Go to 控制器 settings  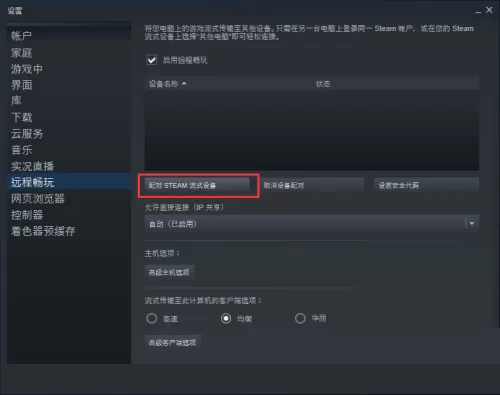click(x=68, y=215)
